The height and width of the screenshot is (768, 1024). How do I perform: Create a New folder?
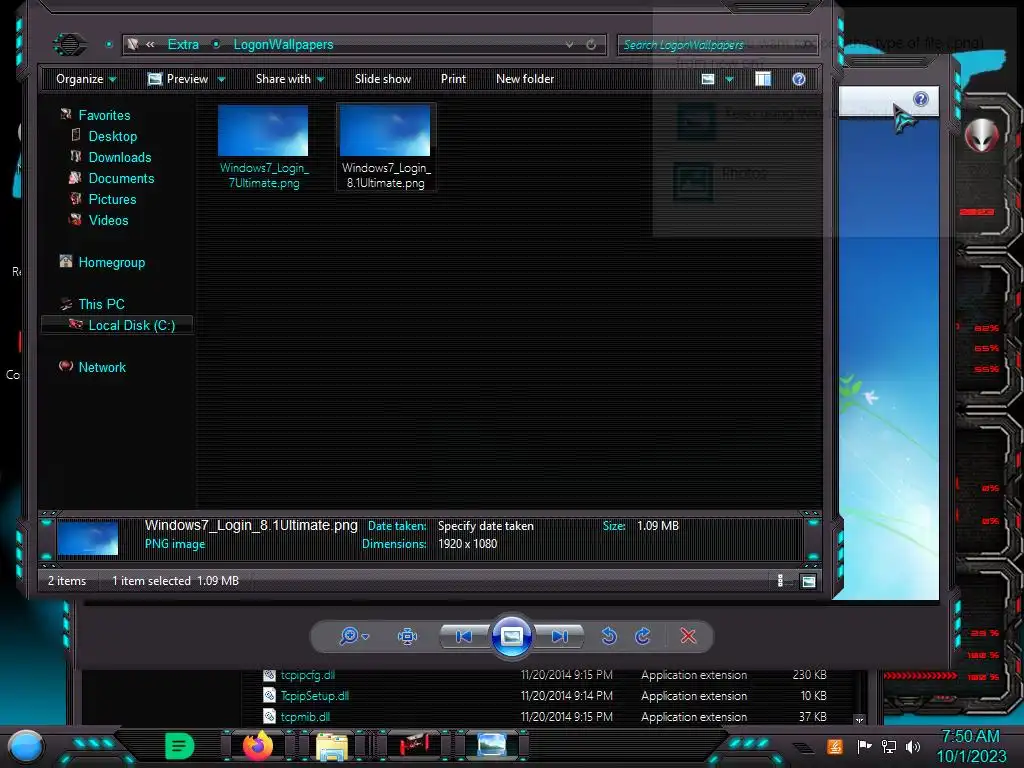(x=525, y=79)
